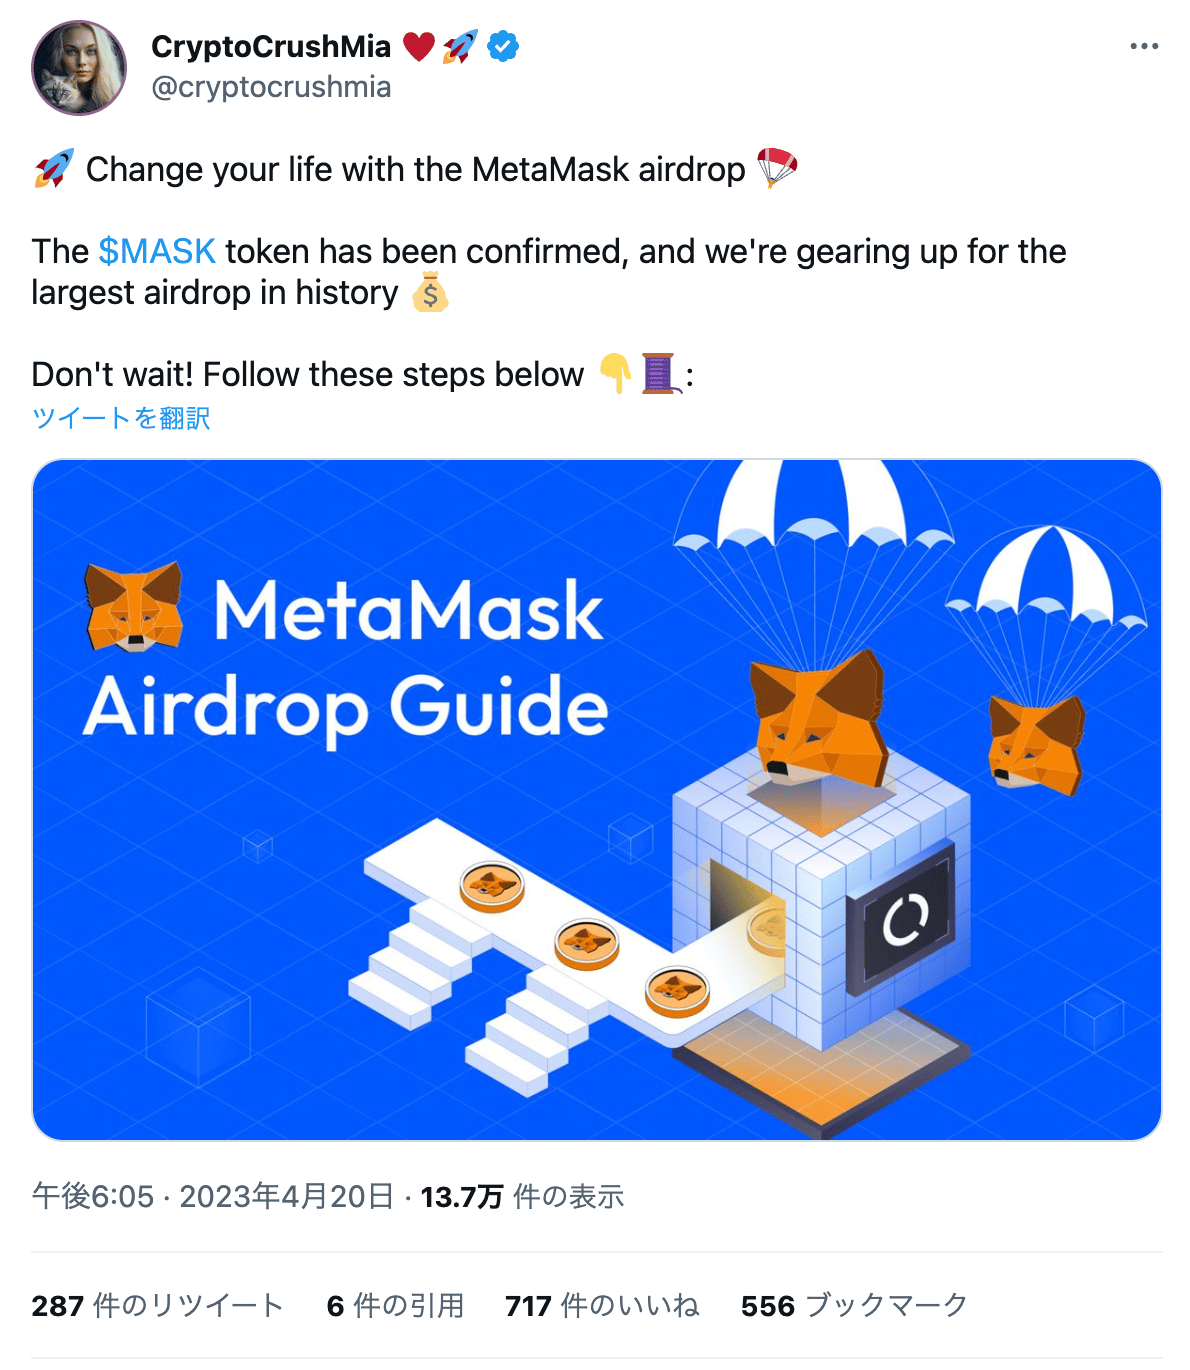This screenshot has height=1370, width=1190.
Task: Click the red heart emoji beside the name
Action: tap(419, 46)
